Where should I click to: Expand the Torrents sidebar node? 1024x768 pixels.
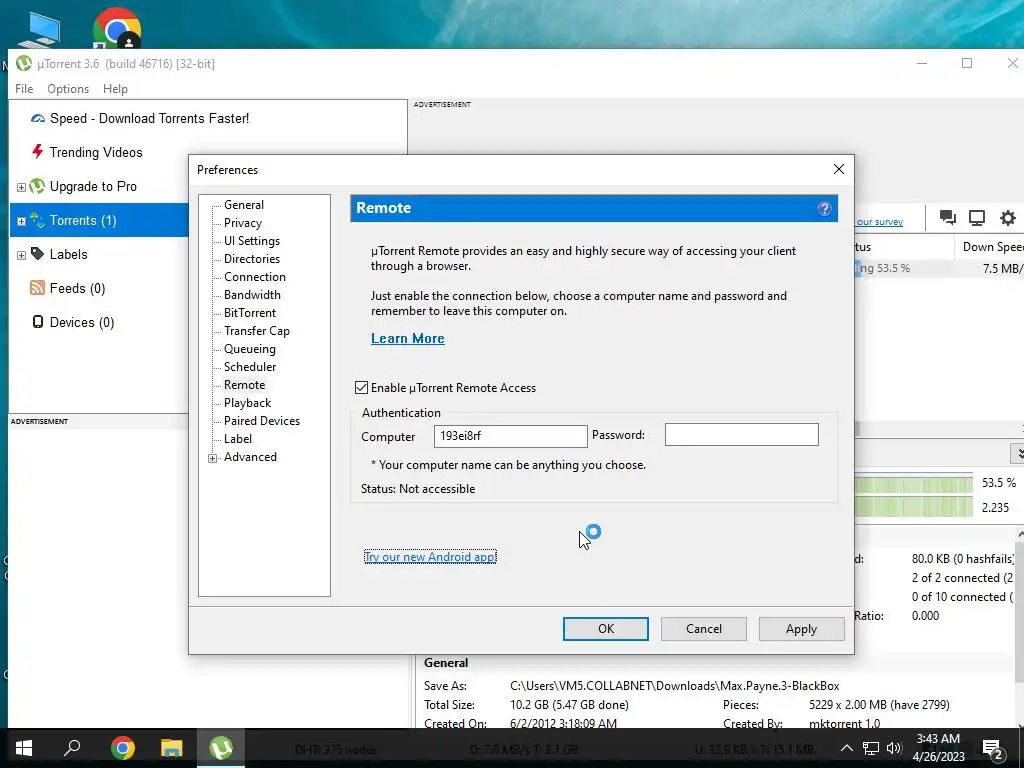coord(21,221)
